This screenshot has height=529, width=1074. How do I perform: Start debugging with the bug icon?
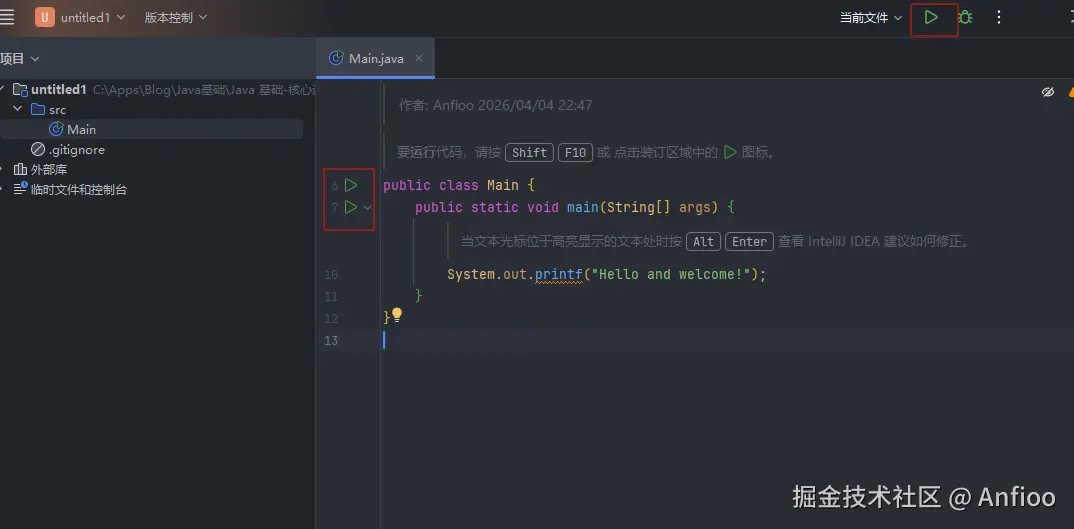[965, 17]
